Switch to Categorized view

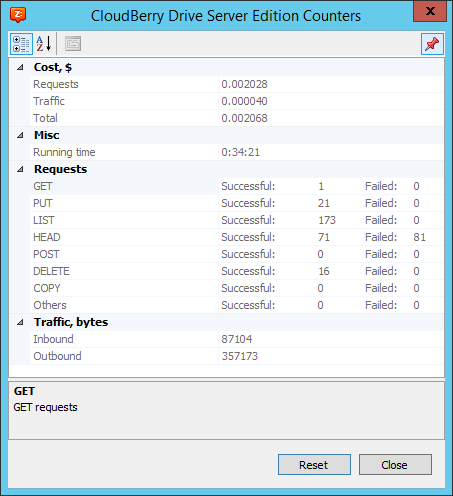click(x=21, y=44)
